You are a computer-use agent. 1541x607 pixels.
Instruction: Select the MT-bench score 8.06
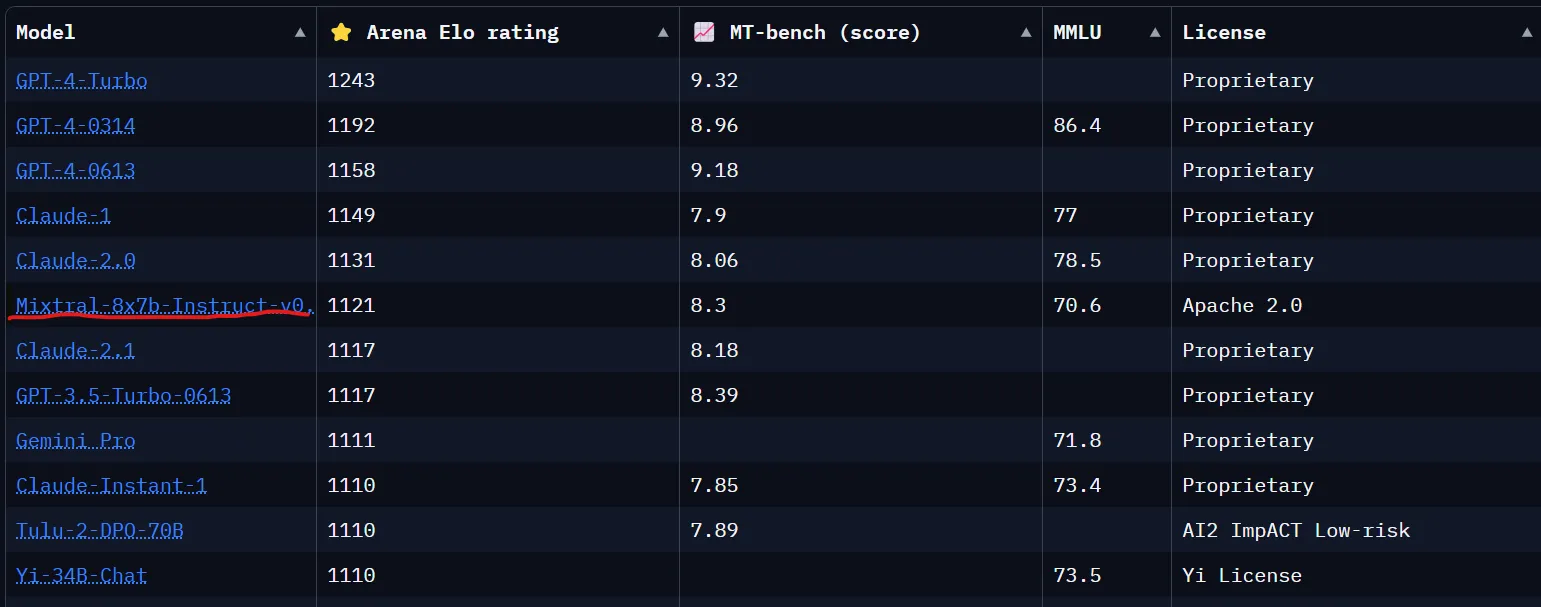tap(715, 260)
